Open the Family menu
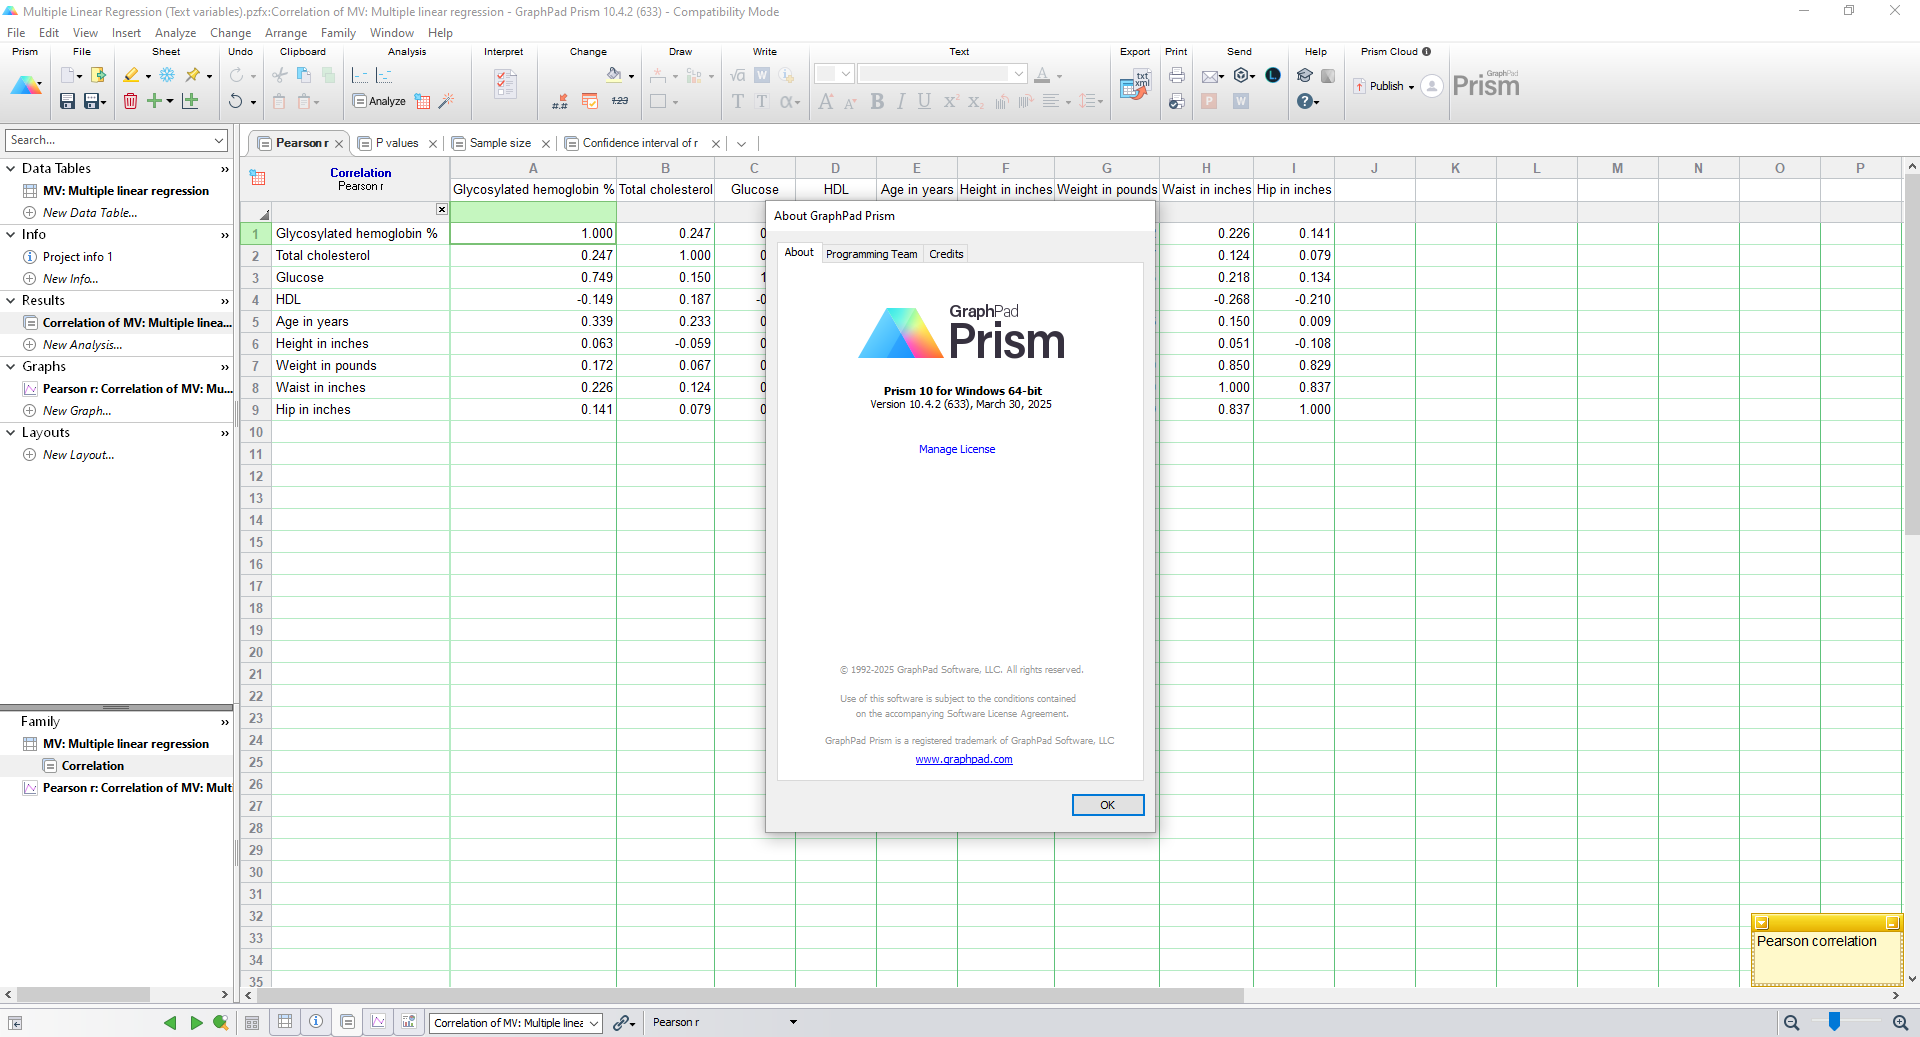This screenshot has width=1920, height=1037. [338, 33]
